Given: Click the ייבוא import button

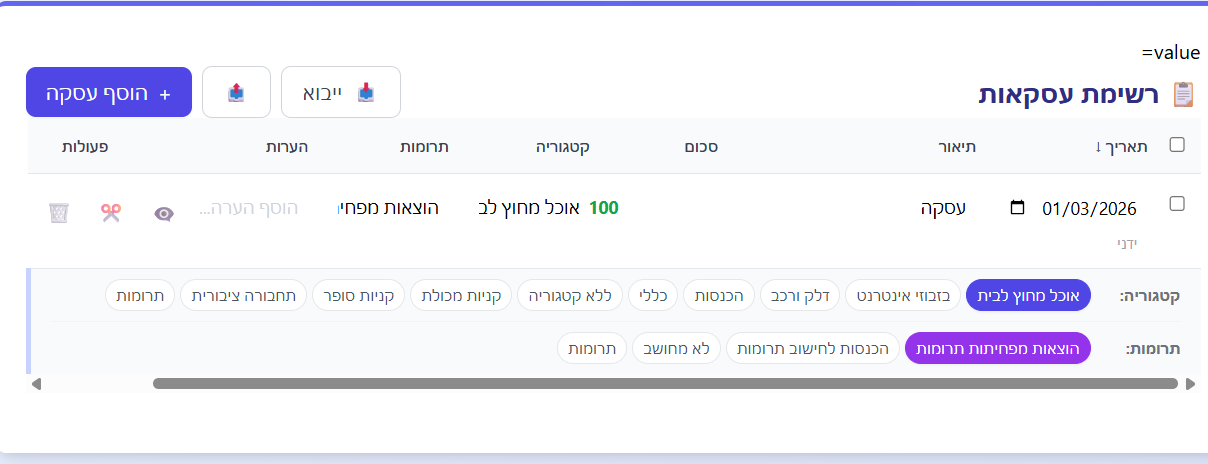Looking at the screenshot, I should [340, 92].
